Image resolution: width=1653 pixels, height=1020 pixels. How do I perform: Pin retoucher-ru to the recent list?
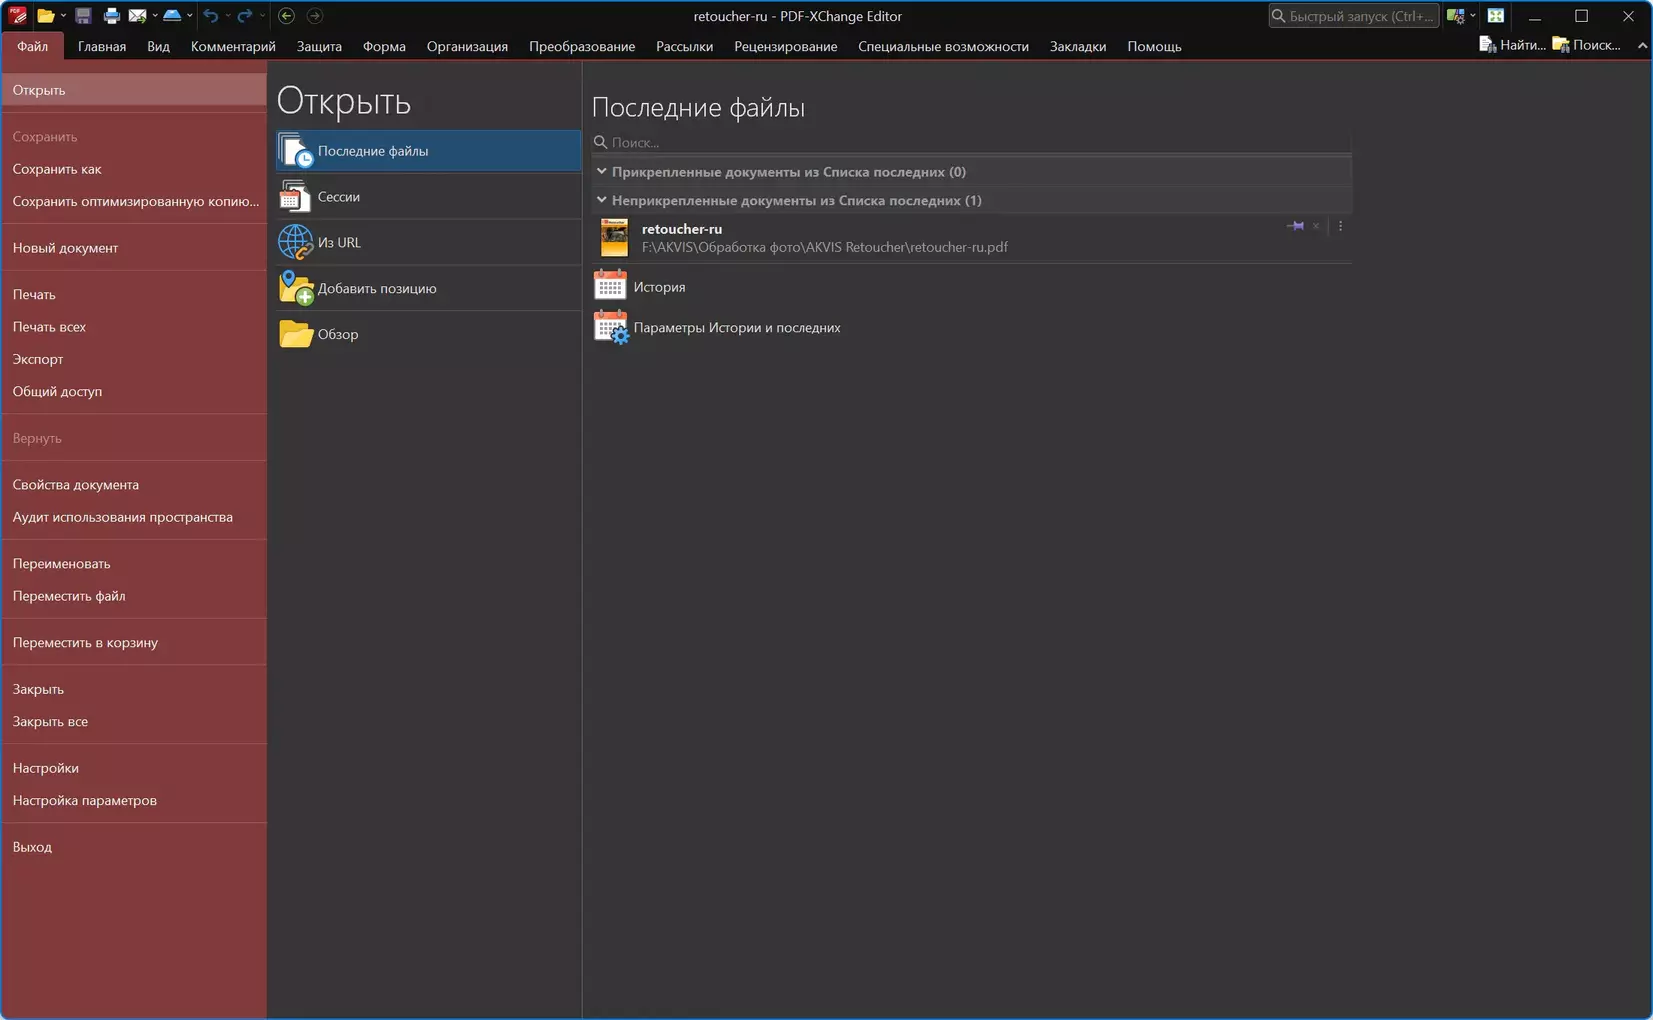click(1296, 226)
